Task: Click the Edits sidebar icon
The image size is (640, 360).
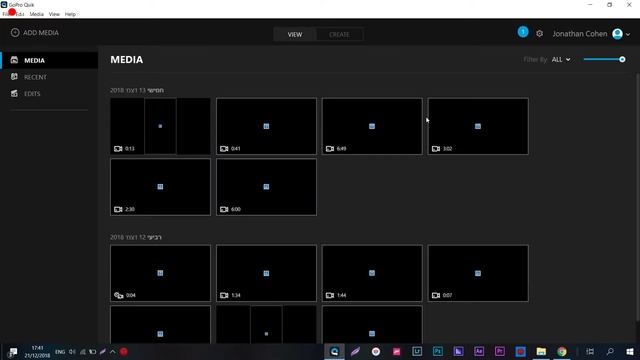Action: (14, 93)
